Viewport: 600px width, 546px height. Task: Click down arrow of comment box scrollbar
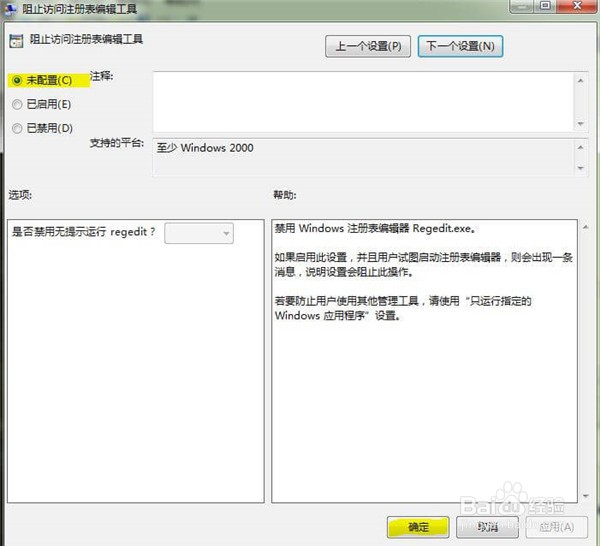(580, 124)
